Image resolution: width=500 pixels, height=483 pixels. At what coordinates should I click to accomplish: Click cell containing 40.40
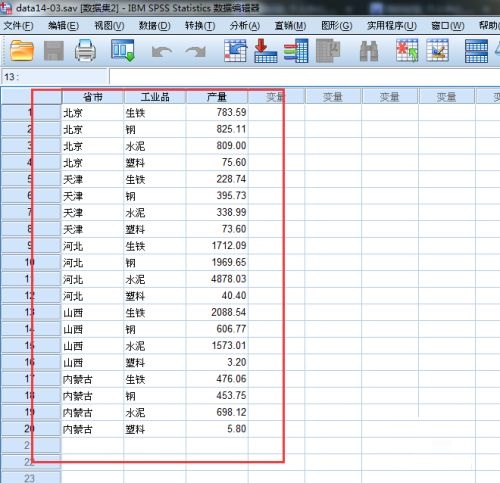point(217,296)
